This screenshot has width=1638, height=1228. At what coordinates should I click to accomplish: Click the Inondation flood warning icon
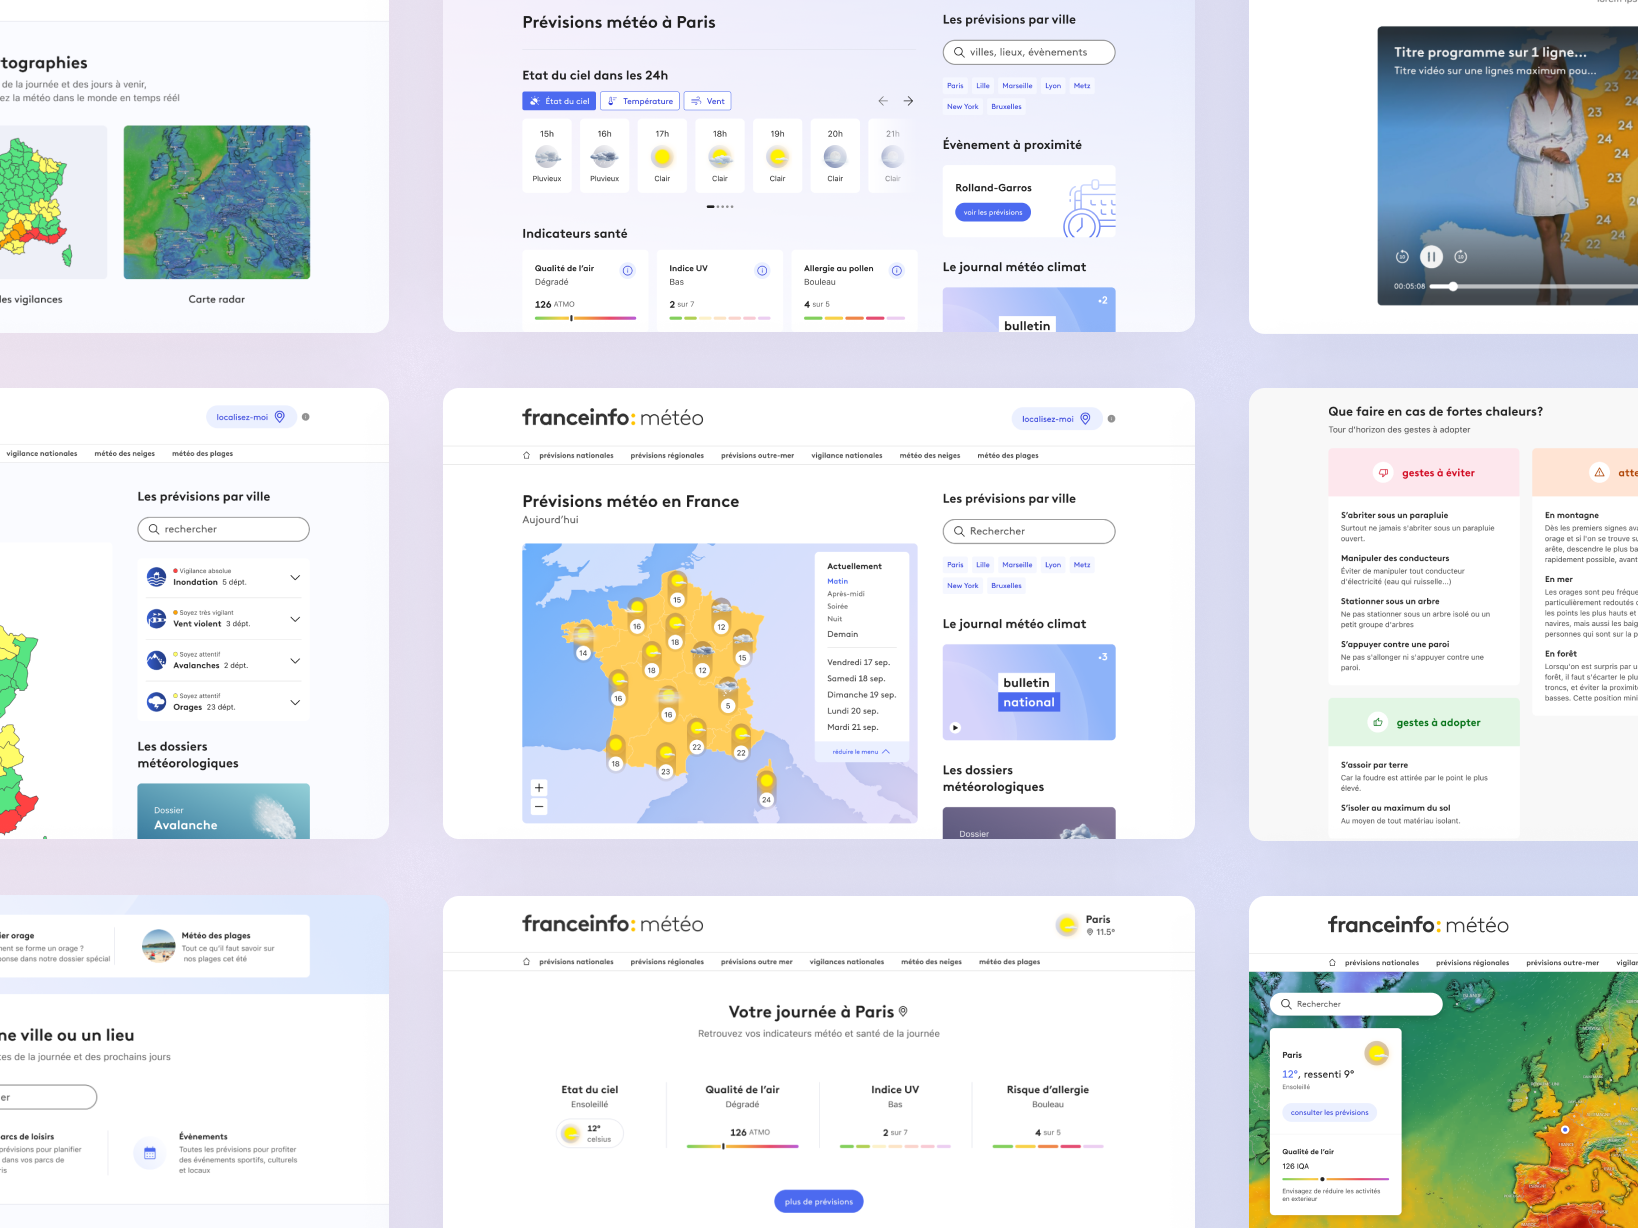pos(156,577)
